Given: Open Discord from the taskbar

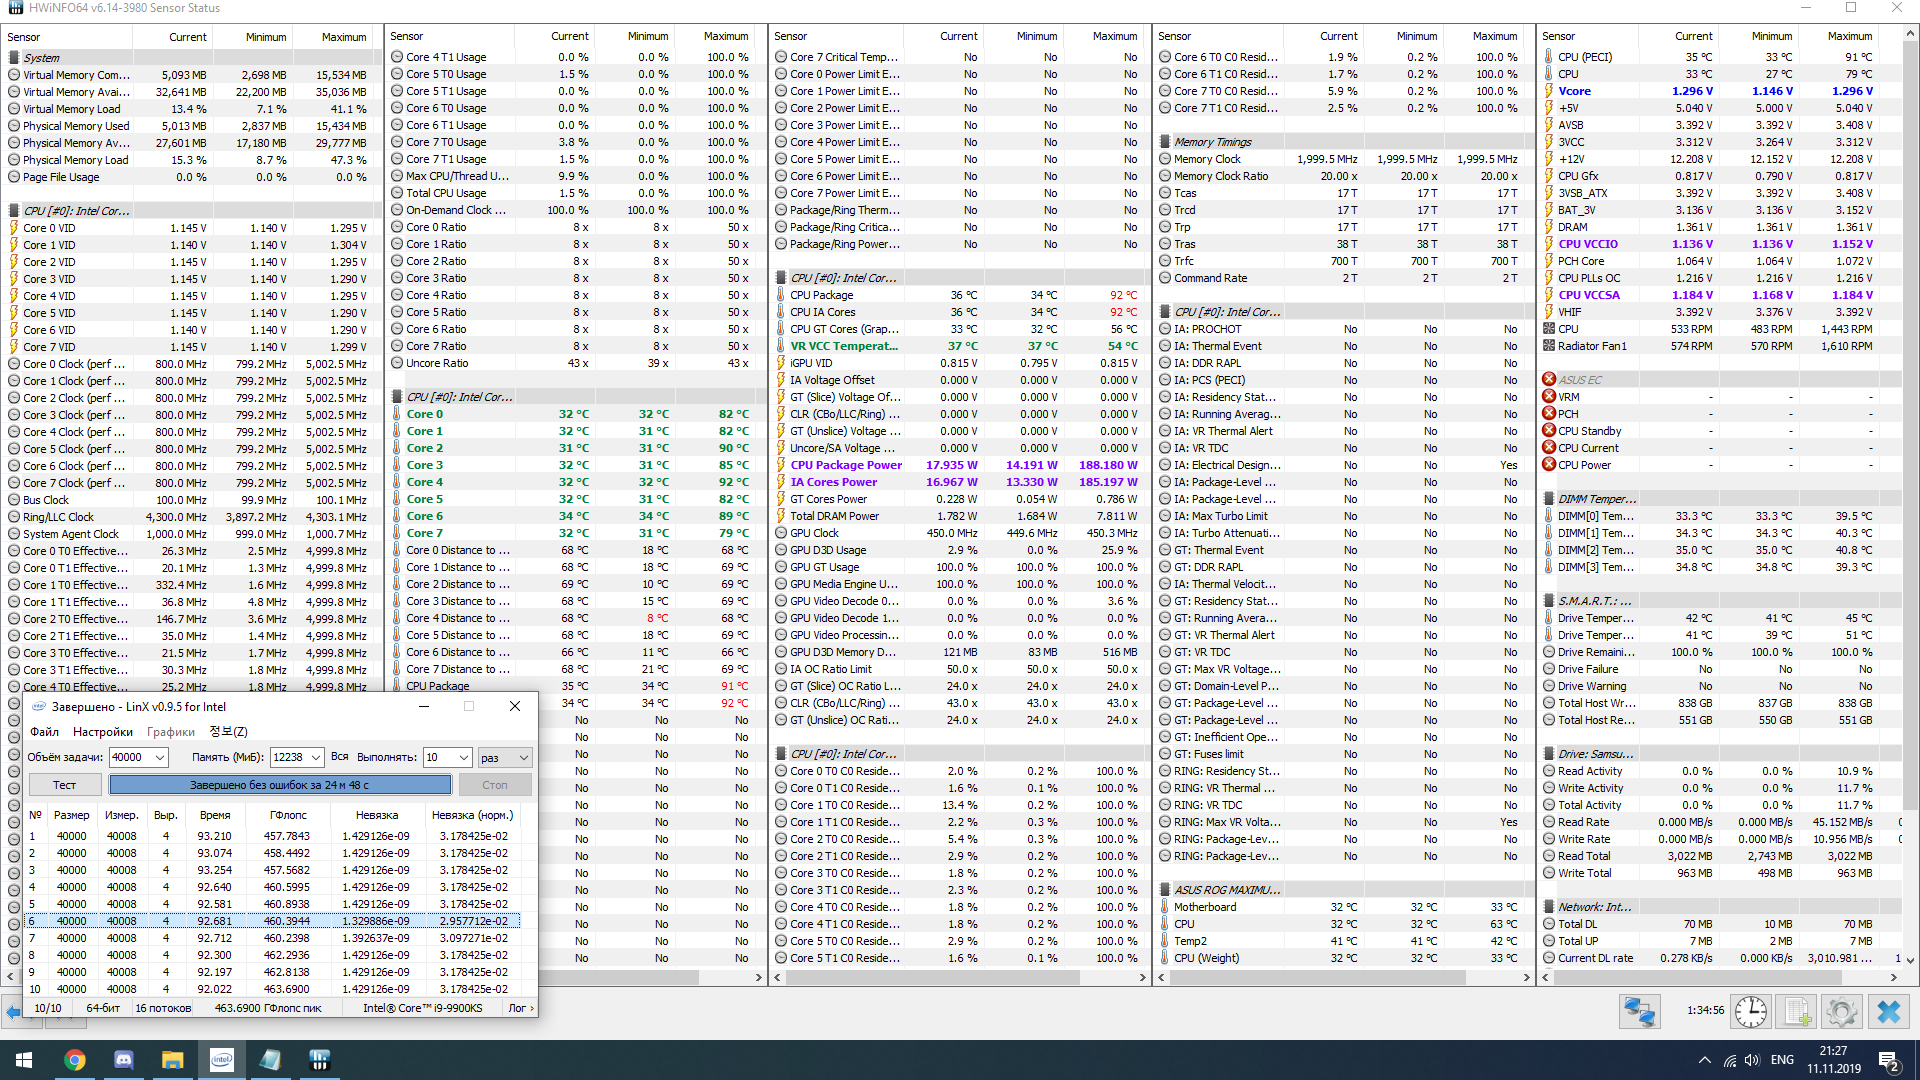Looking at the screenshot, I should tap(124, 1060).
